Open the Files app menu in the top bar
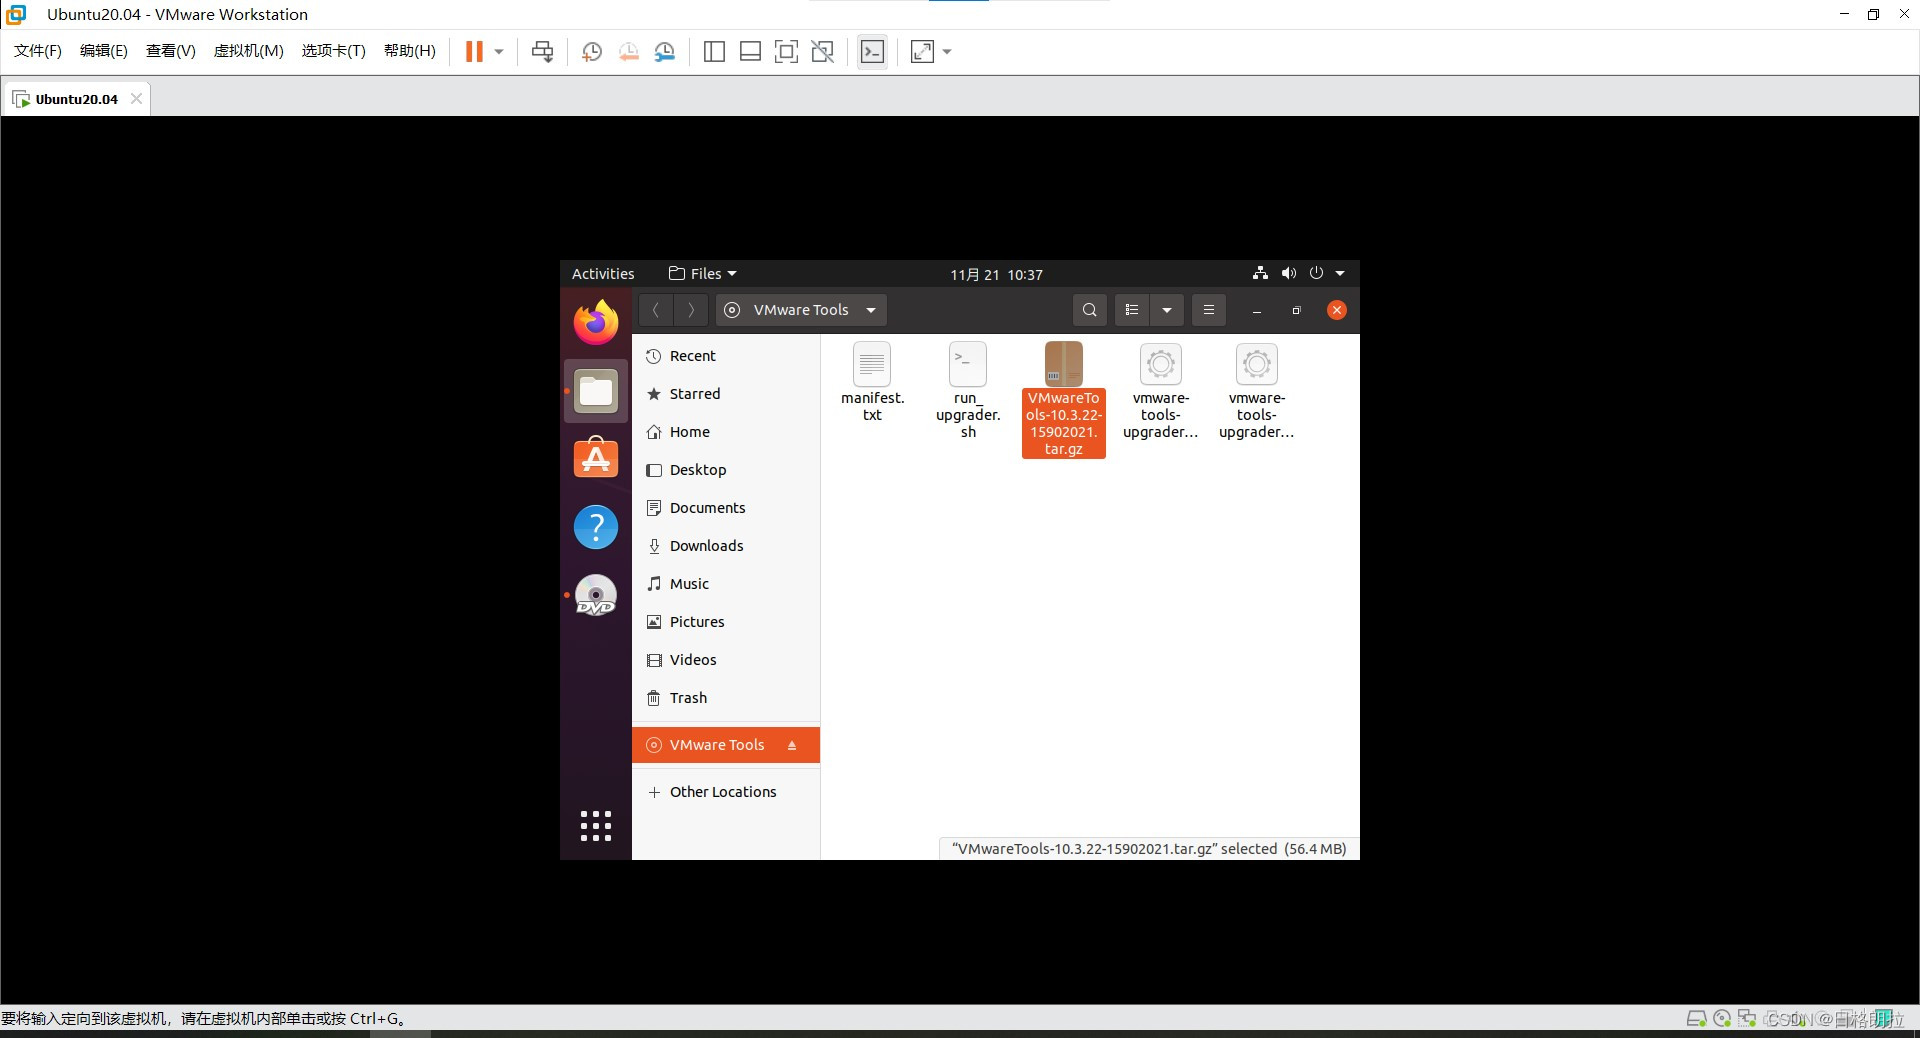1920x1038 pixels. (703, 274)
